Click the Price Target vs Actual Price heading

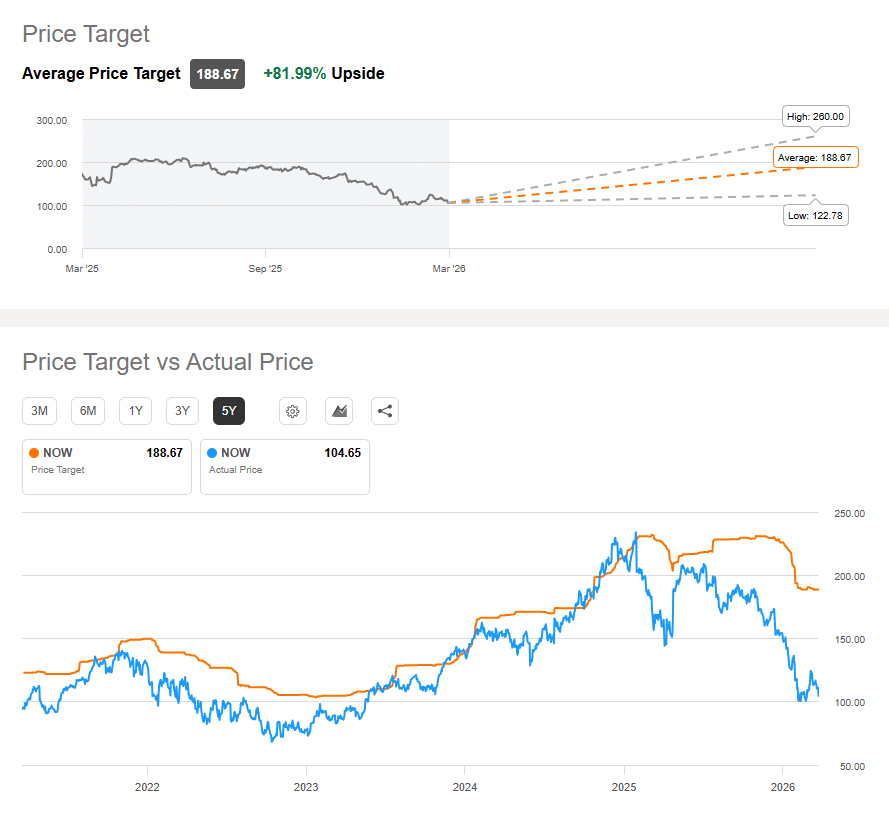(x=168, y=362)
